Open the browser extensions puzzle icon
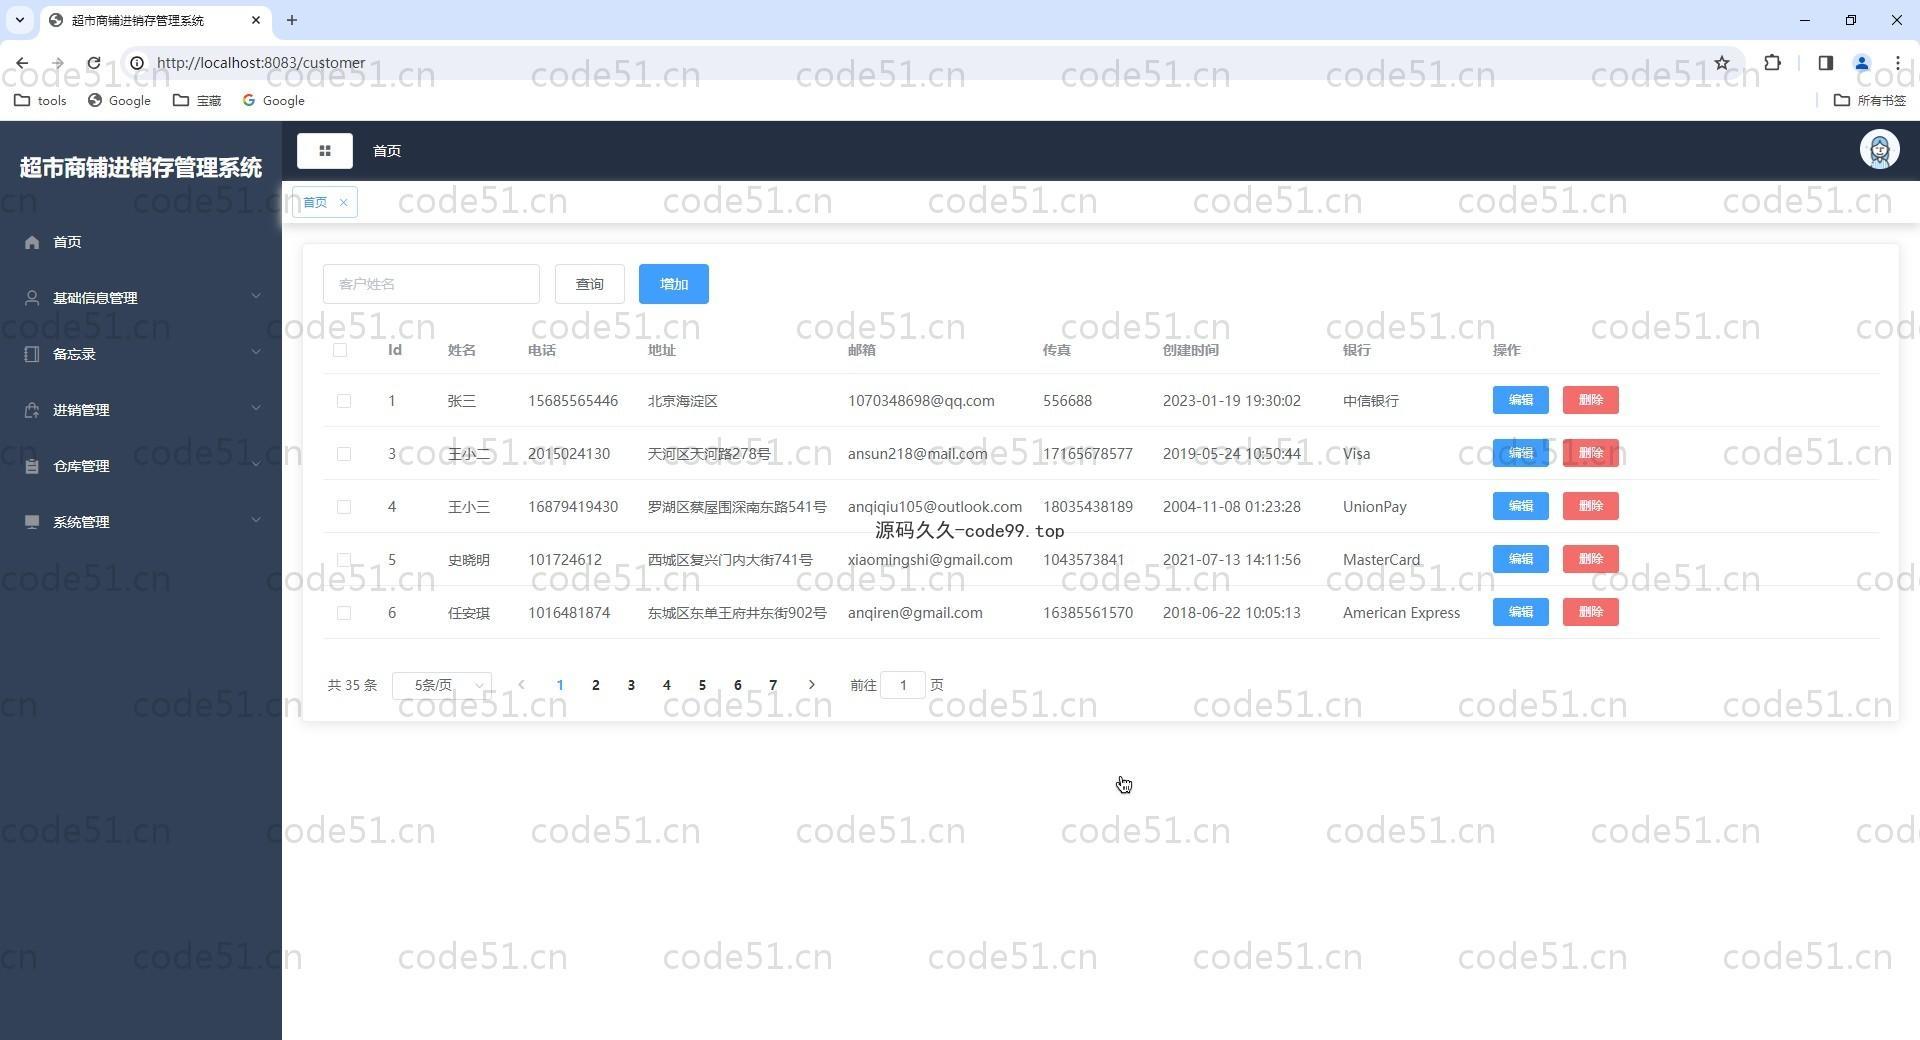Viewport: 1920px width, 1040px height. (1772, 63)
